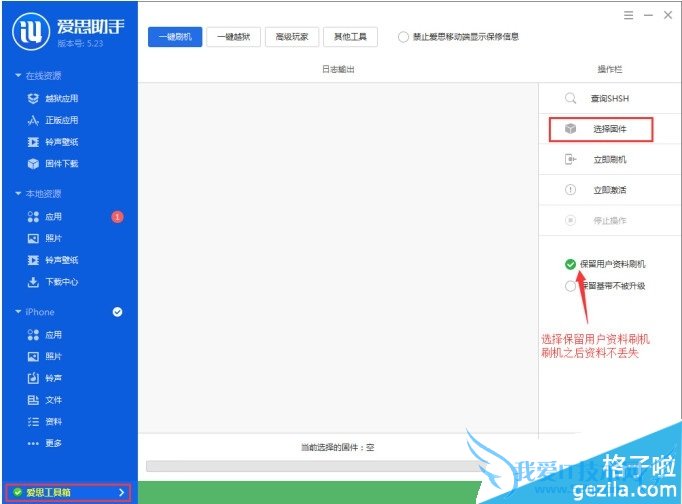Toggle 禁止爱思移动端显示保修信息 radio option
Viewport: 682px width, 504px height.
click(403, 37)
